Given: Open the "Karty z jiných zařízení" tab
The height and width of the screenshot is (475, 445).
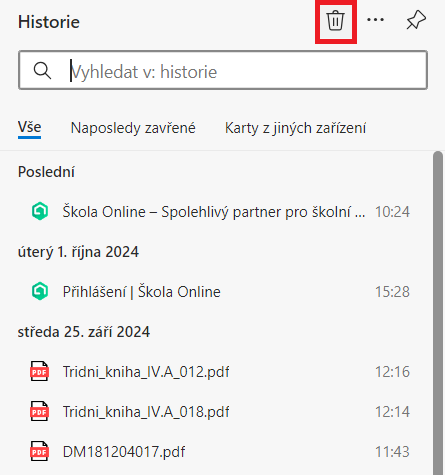Looking at the screenshot, I should tap(295, 128).
